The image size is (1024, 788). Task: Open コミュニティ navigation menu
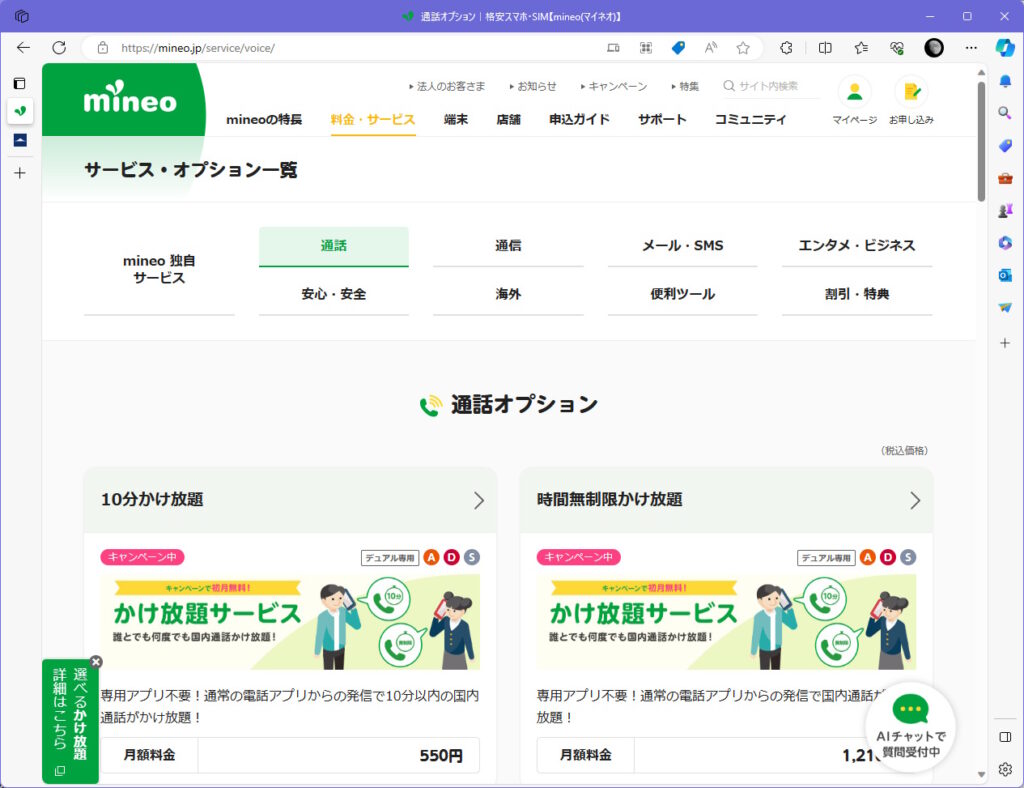pyautogui.click(x=750, y=119)
